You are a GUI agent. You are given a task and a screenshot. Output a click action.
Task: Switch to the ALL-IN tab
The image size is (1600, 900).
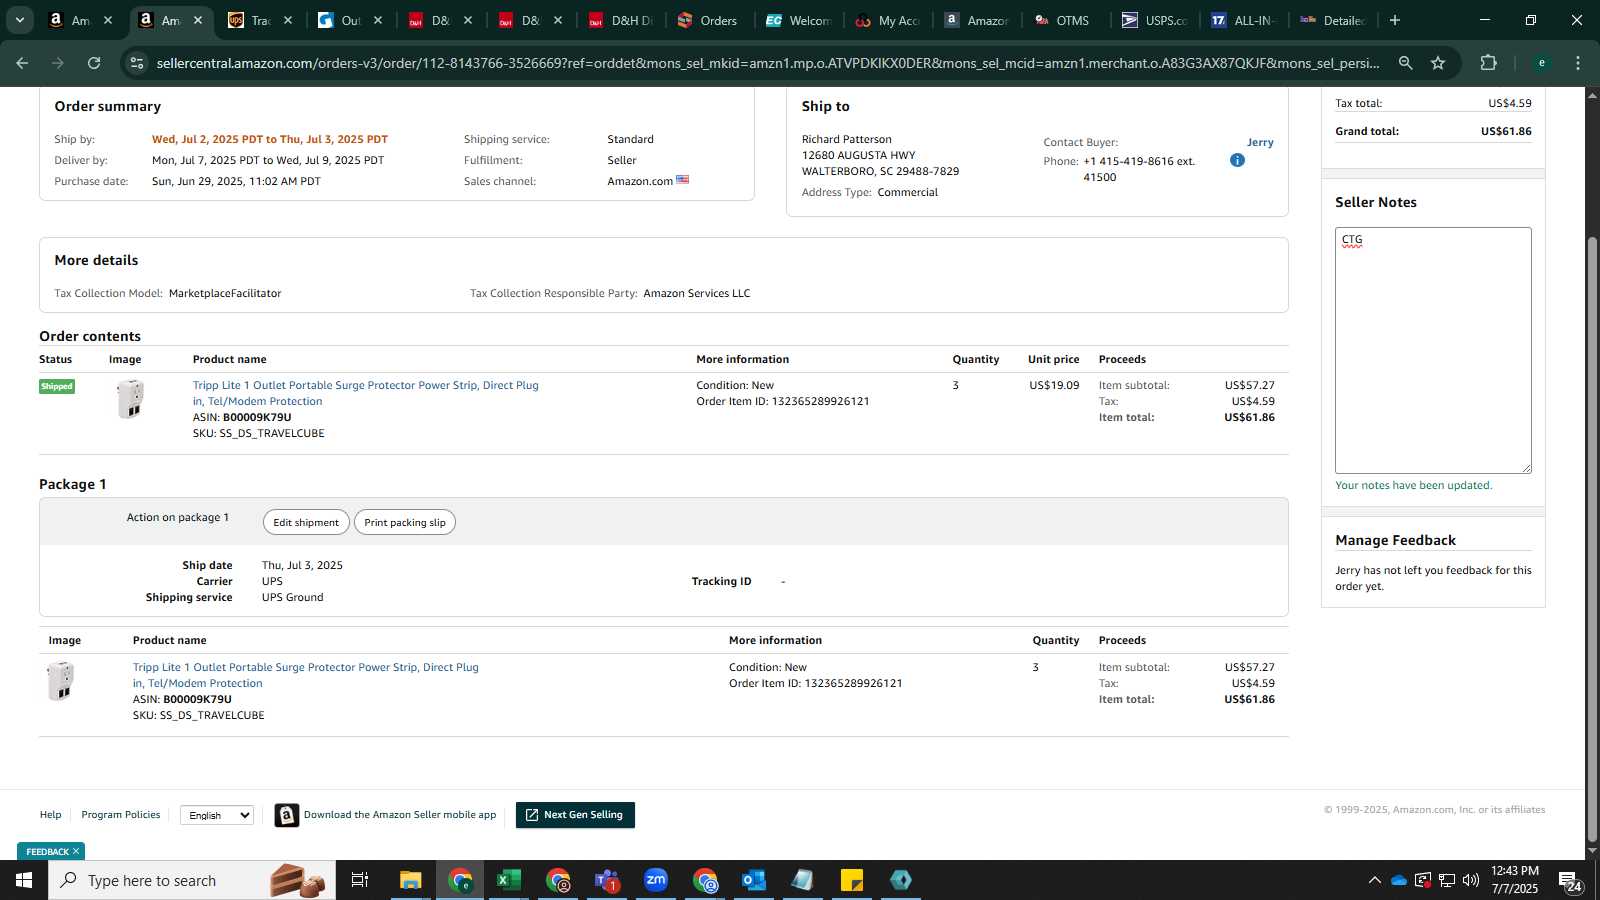[1244, 20]
